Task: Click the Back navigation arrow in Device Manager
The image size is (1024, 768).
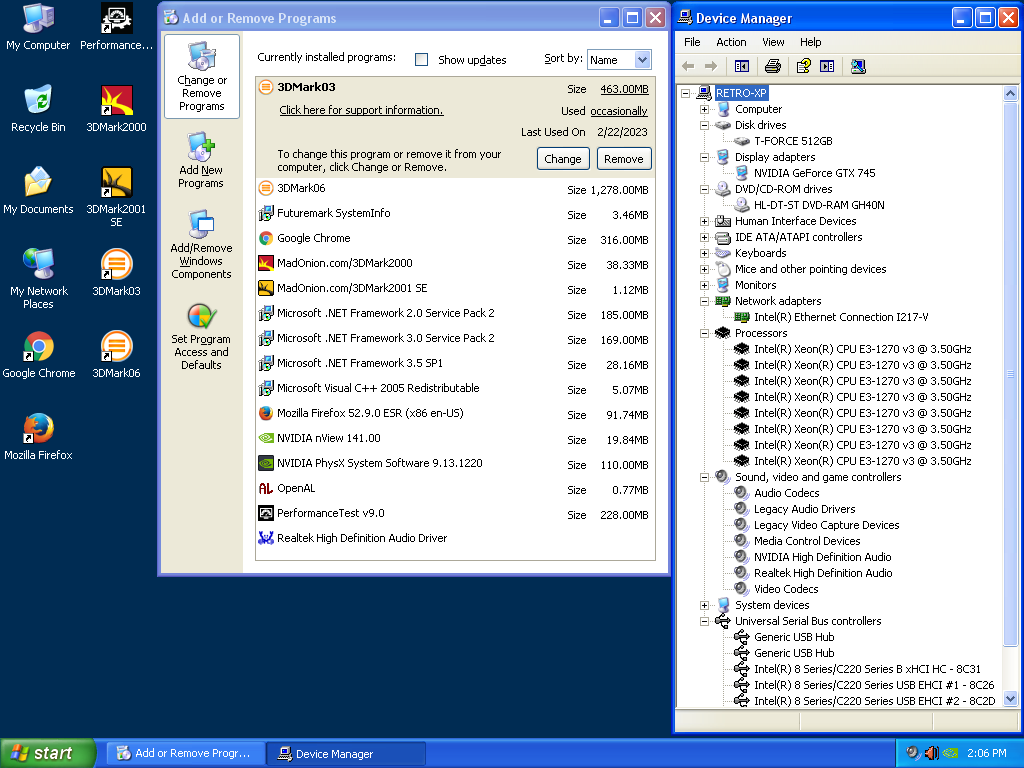Action: click(688, 66)
